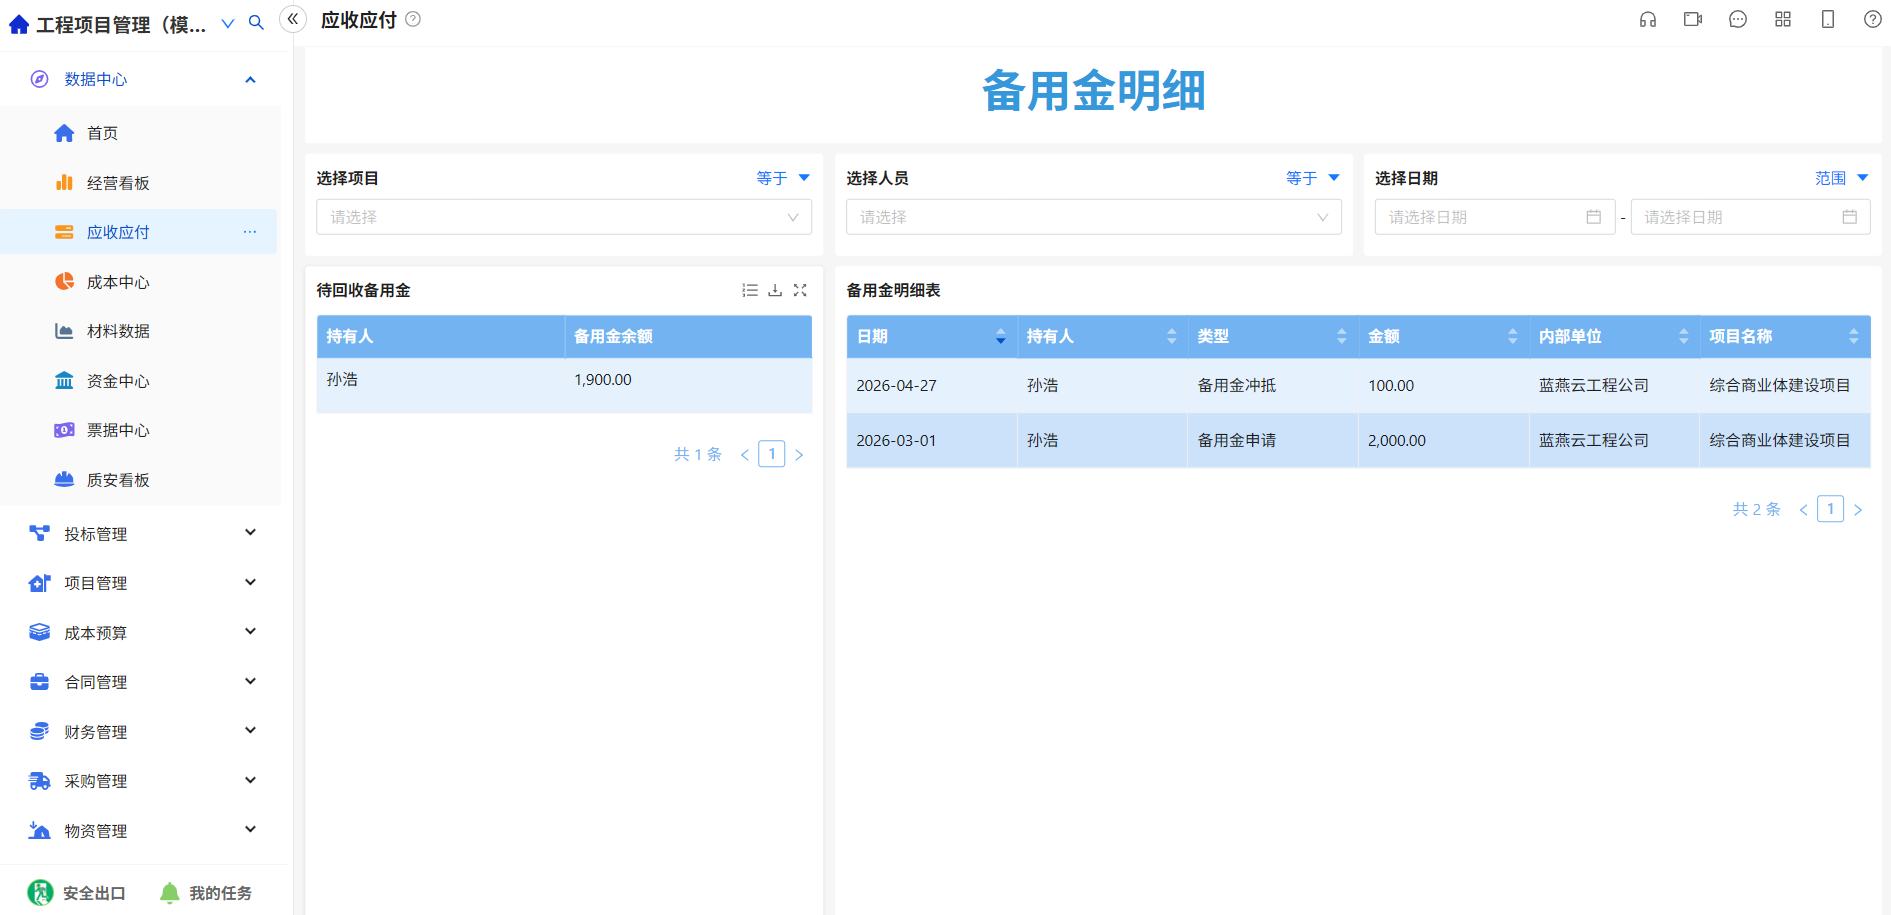Image resolution: width=1891 pixels, height=915 pixels.
Task: Go to next page in 待回收备用金 pager
Action: pyautogui.click(x=799, y=455)
